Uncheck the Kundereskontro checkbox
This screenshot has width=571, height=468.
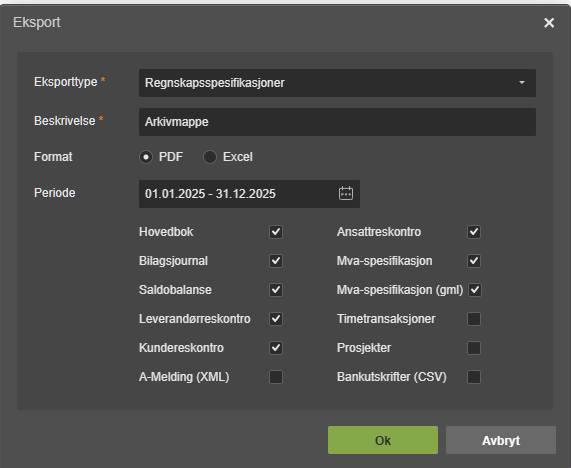[x=276, y=348]
